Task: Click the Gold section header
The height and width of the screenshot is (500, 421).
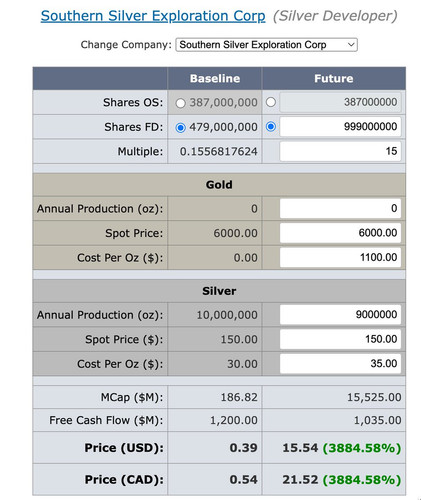Action: pyautogui.click(x=219, y=185)
